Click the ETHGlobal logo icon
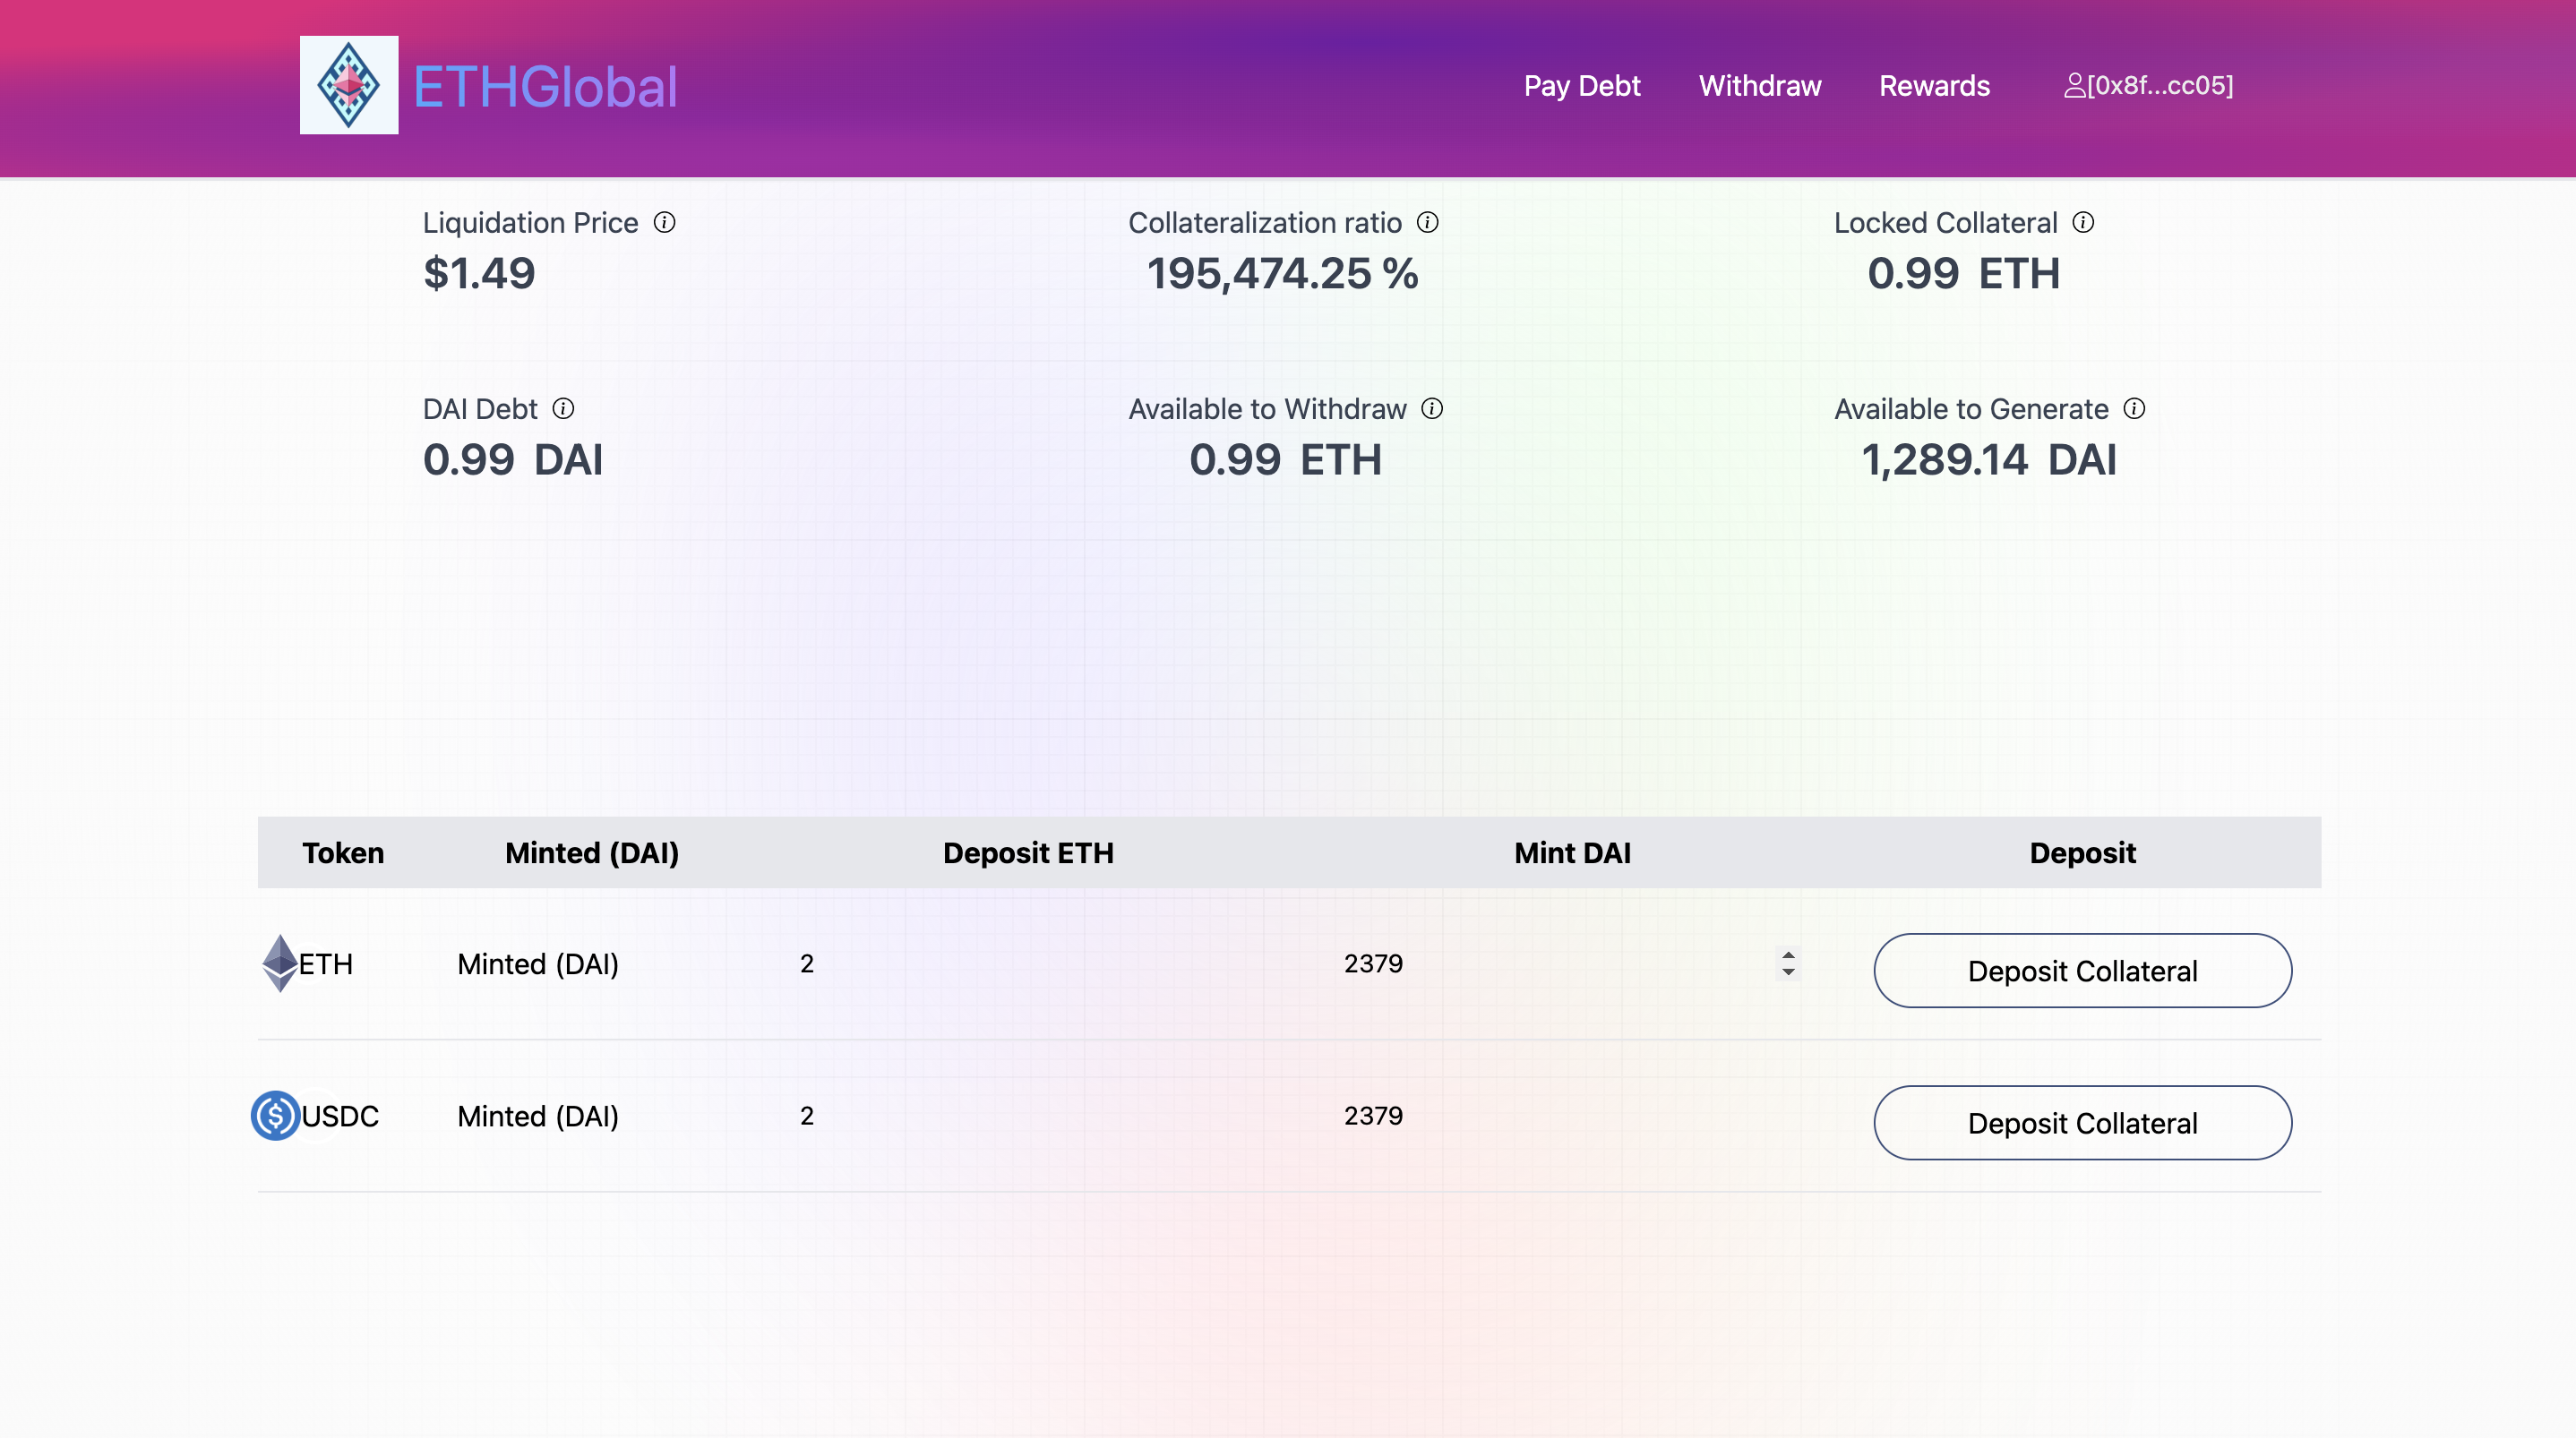Viewport: 2576px width, 1438px height. pyautogui.click(x=350, y=85)
